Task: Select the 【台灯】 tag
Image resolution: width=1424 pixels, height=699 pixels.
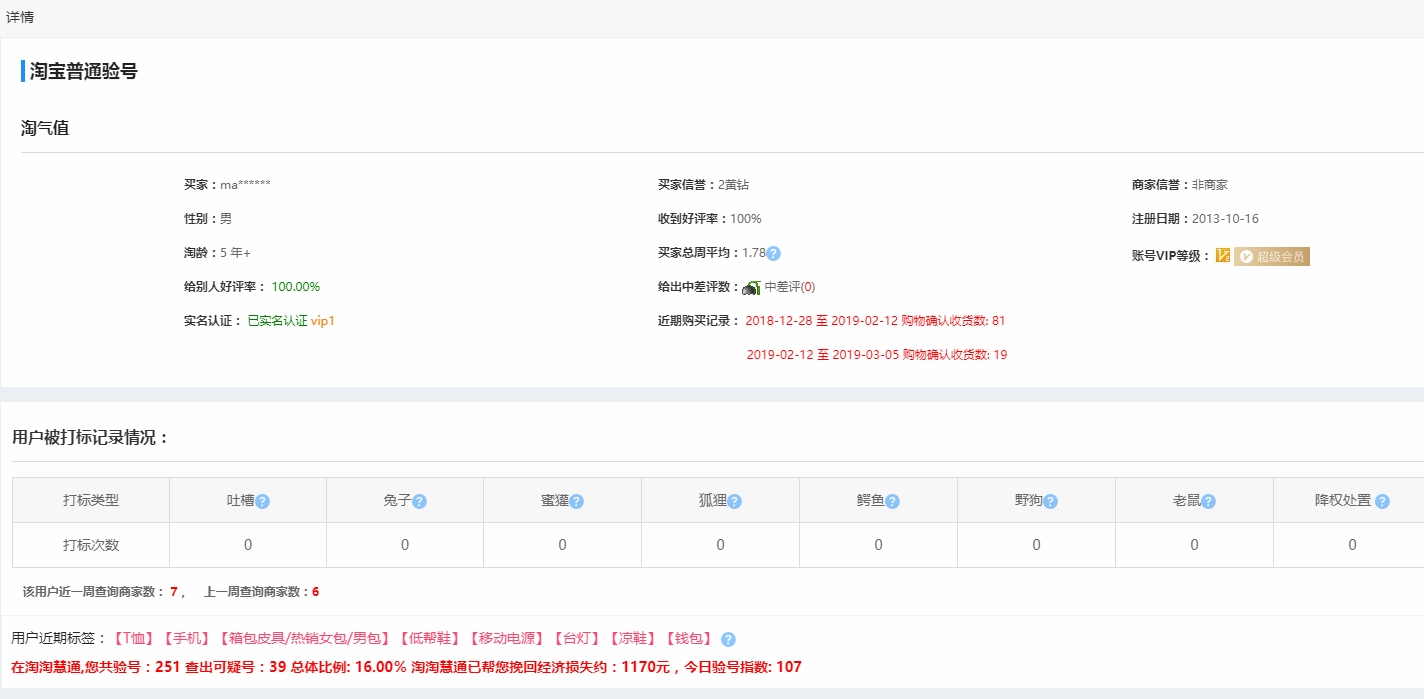Action: pyautogui.click(x=579, y=639)
